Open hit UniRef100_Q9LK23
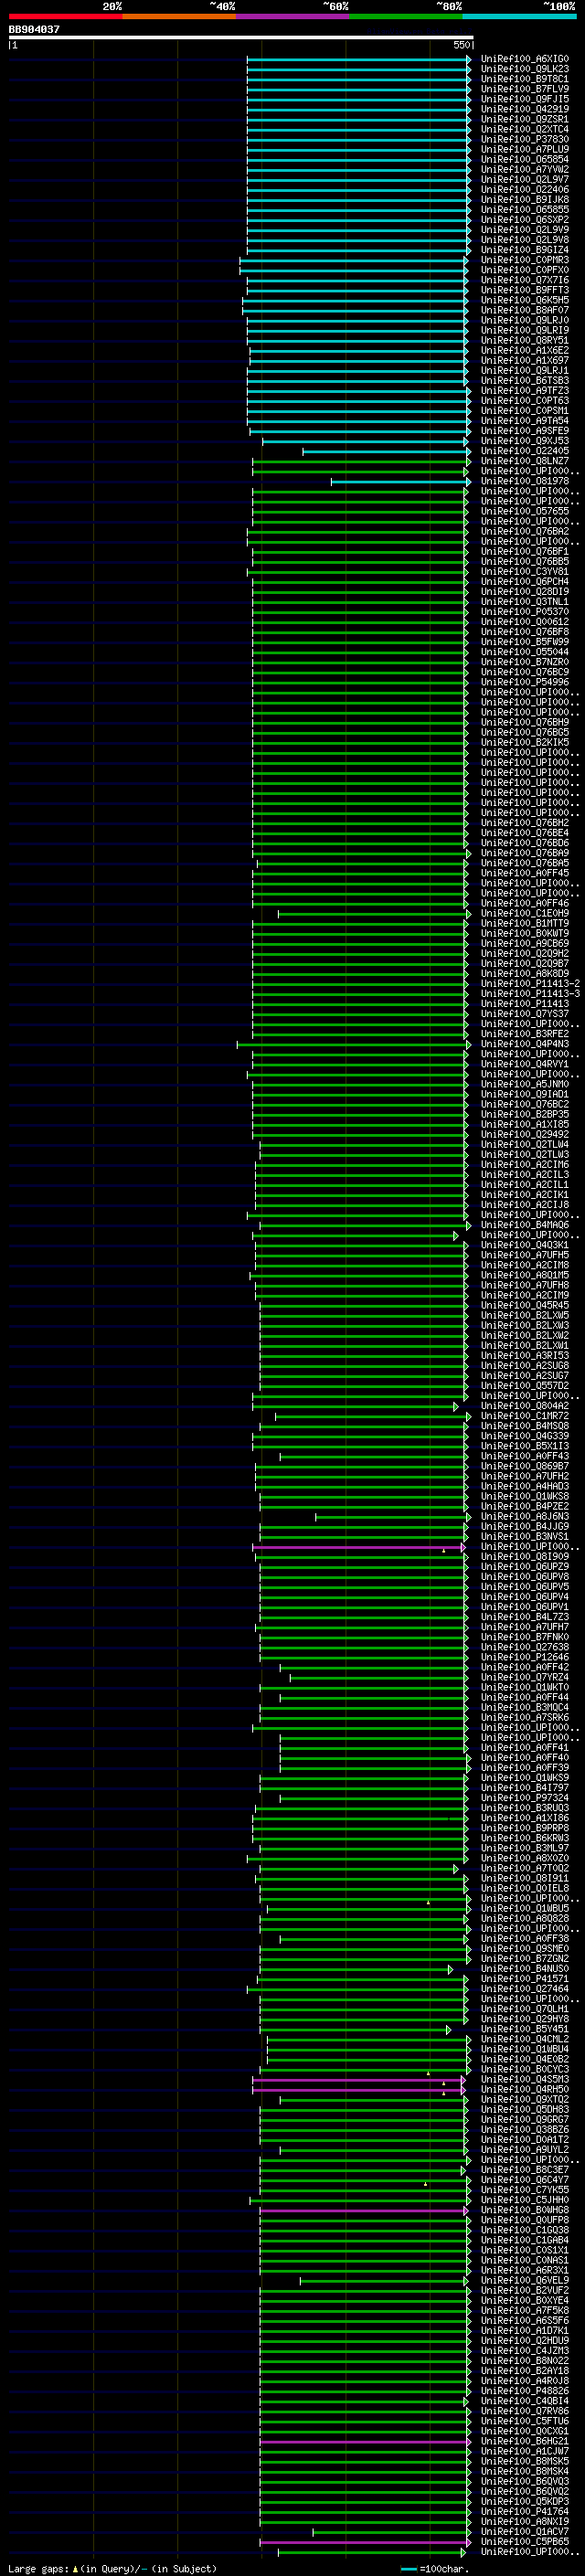This screenshot has width=585, height=2576. [525, 69]
